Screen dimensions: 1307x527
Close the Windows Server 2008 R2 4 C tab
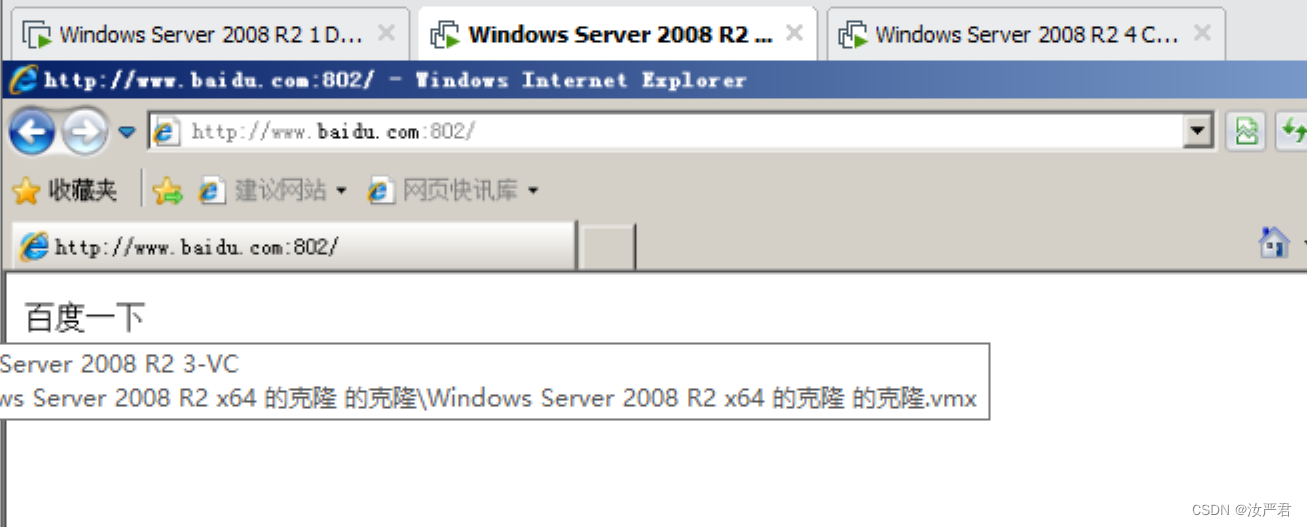pos(1202,33)
